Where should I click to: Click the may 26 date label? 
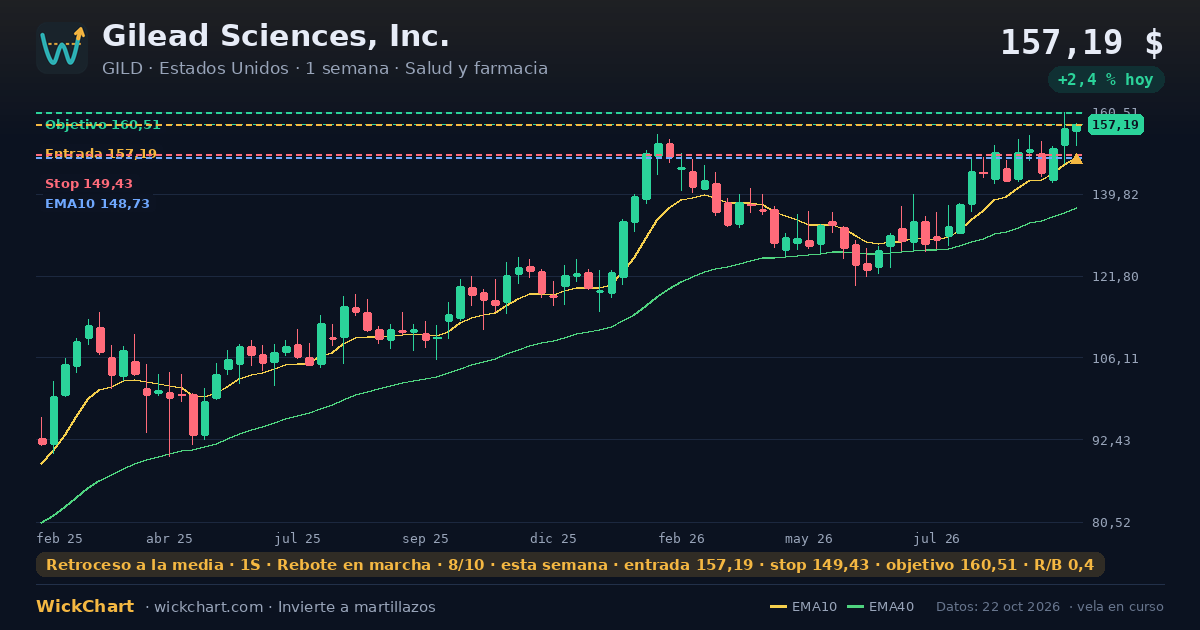[810, 538]
